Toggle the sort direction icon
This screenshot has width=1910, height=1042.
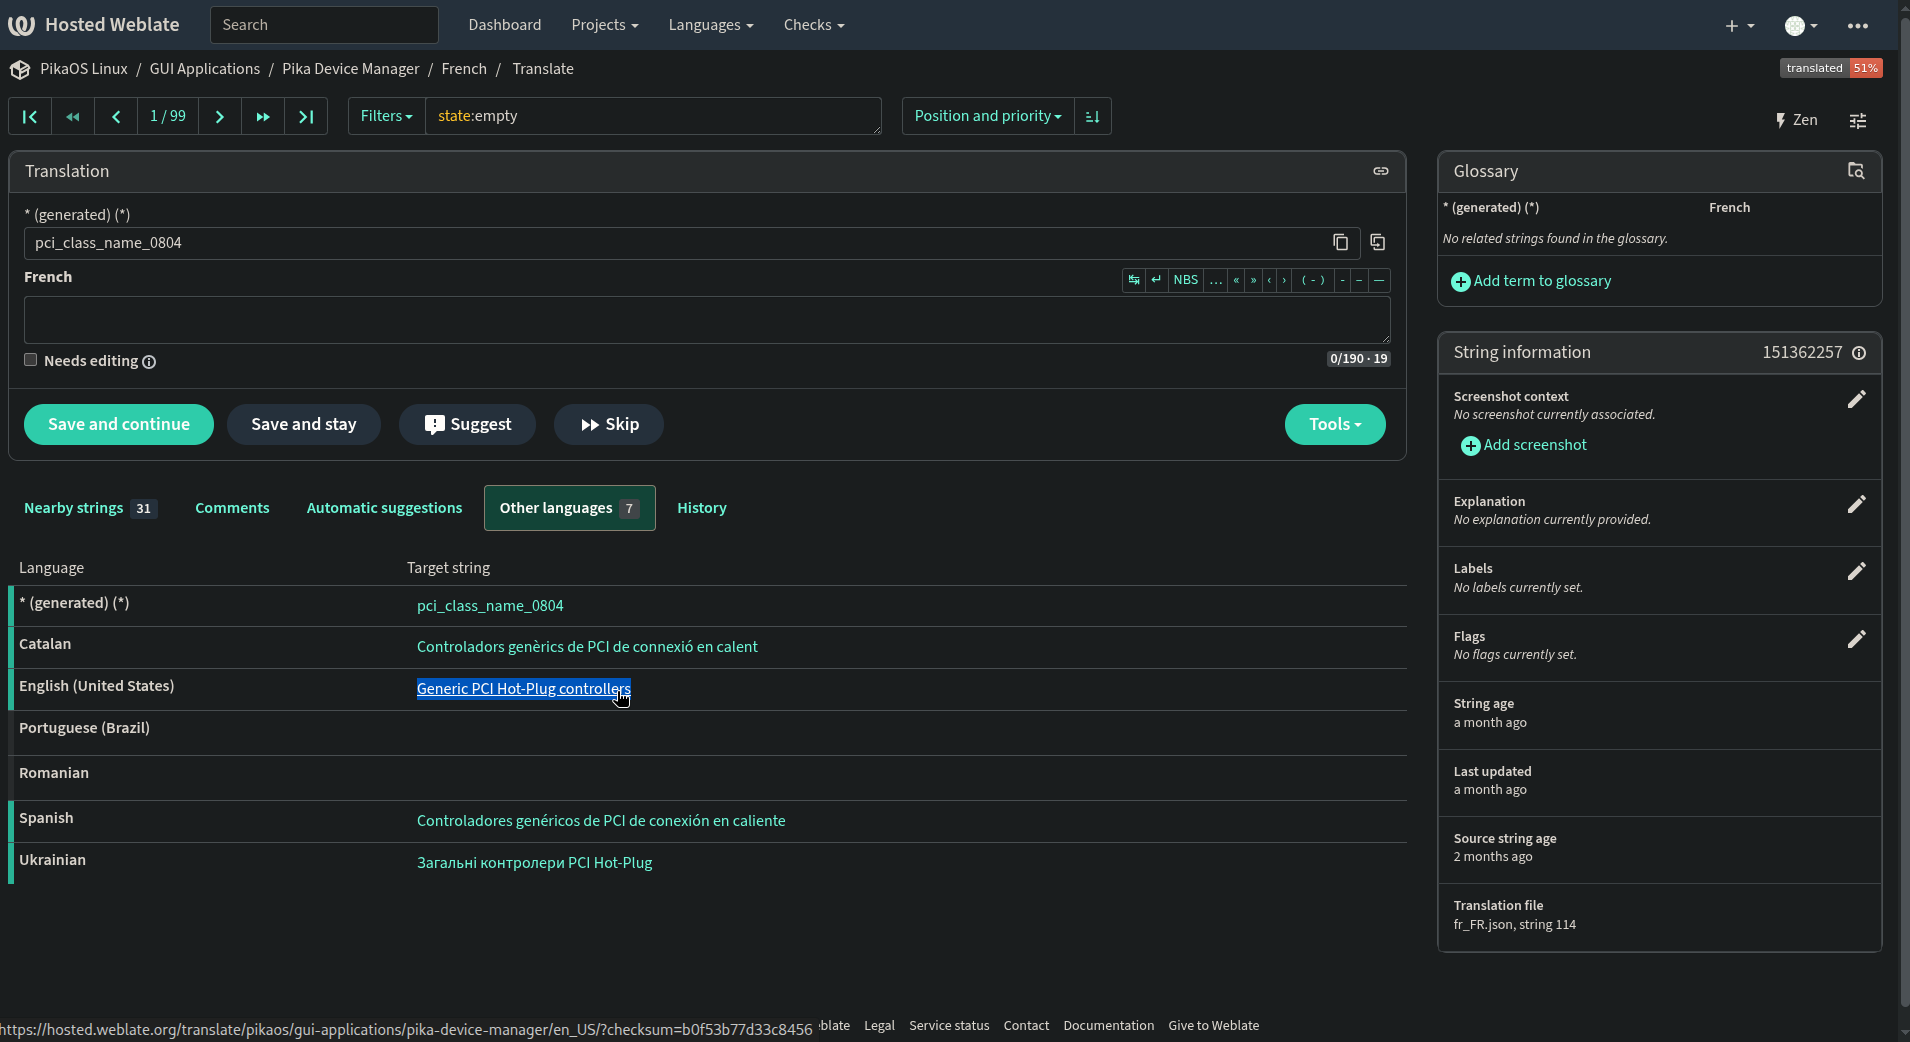tap(1093, 116)
